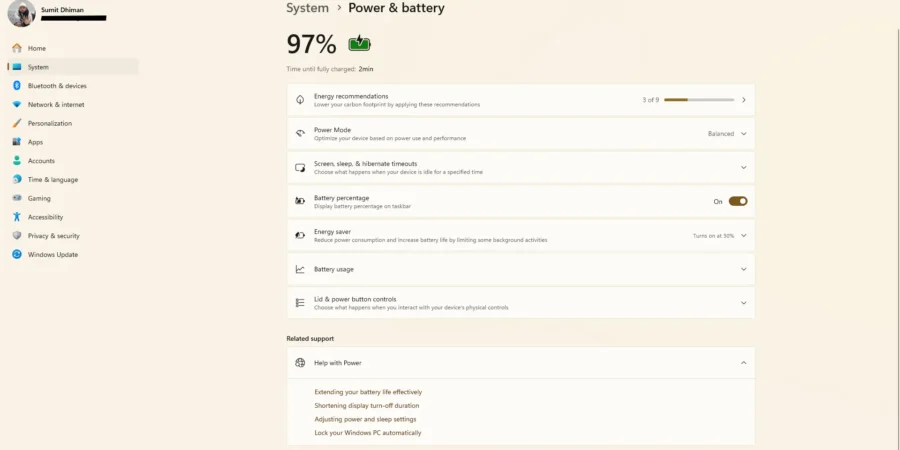Click the Lid & power button controls icon
This screenshot has height=450, width=900.
(300, 303)
